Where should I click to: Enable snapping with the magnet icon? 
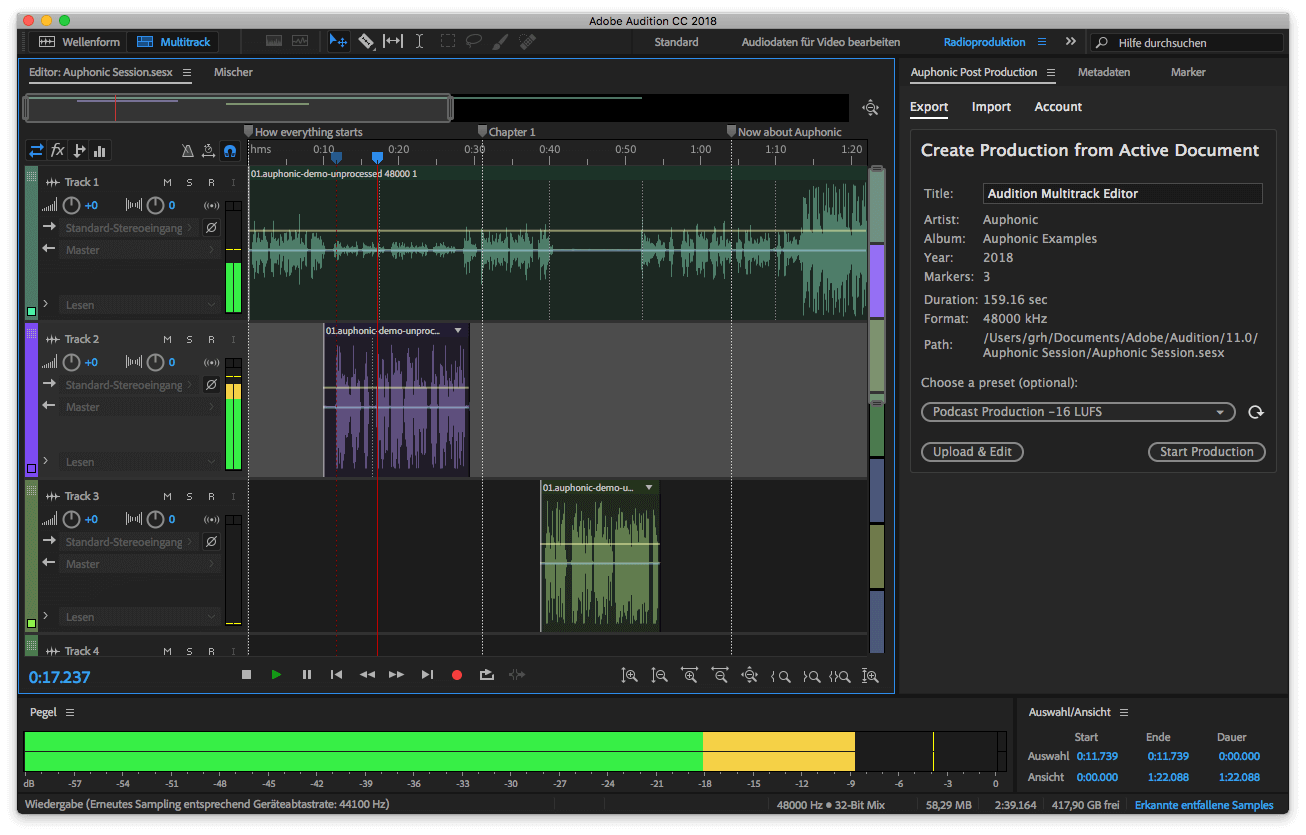232,150
